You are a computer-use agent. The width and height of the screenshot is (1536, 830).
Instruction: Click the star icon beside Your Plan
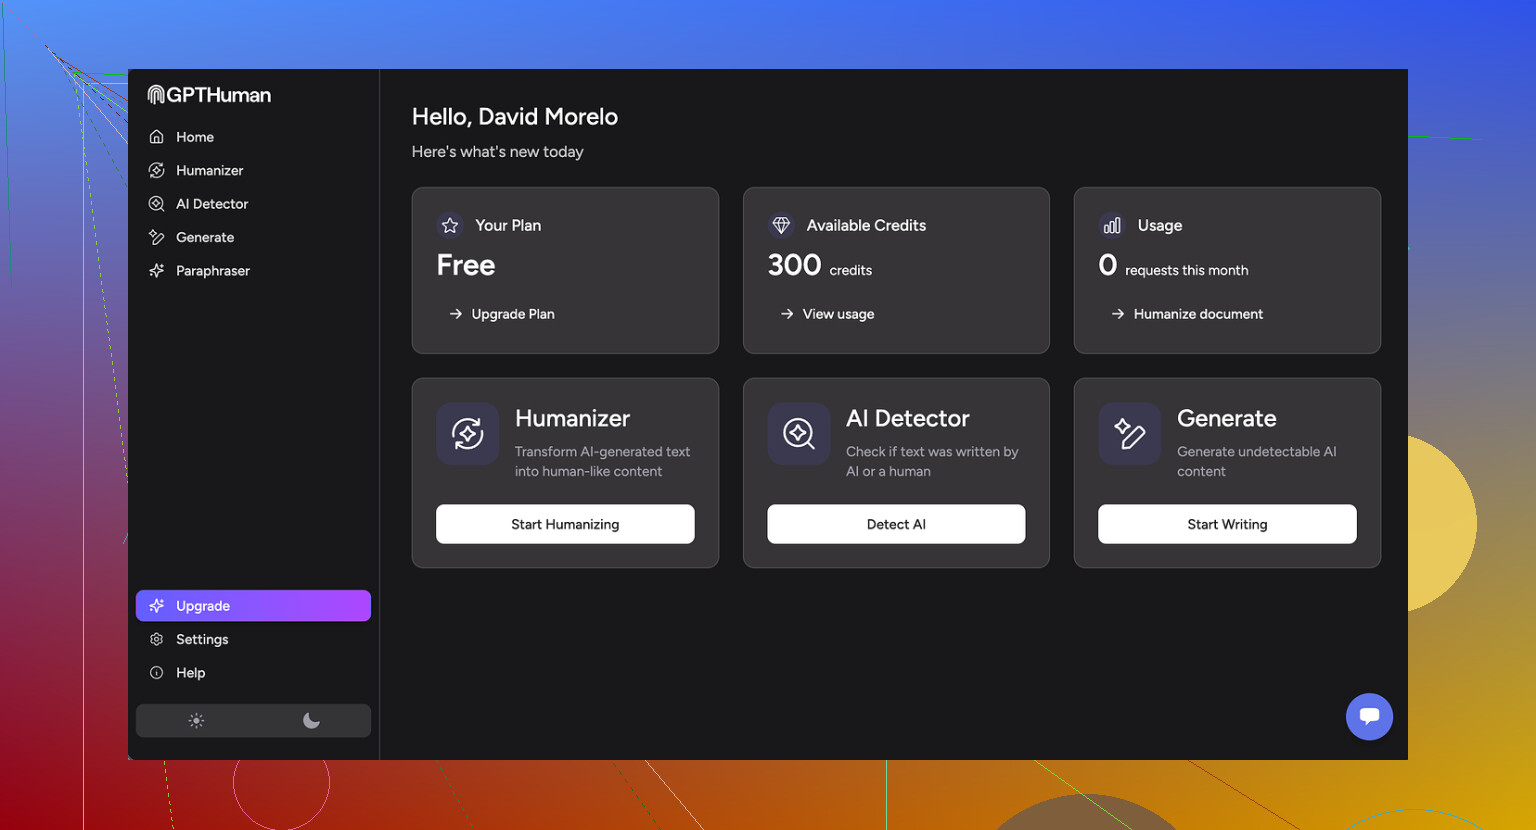pyautogui.click(x=450, y=225)
